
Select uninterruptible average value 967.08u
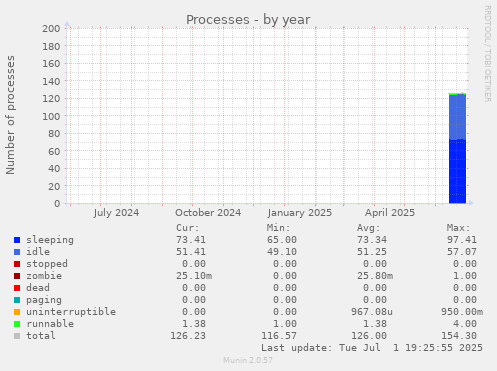[372, 312]
